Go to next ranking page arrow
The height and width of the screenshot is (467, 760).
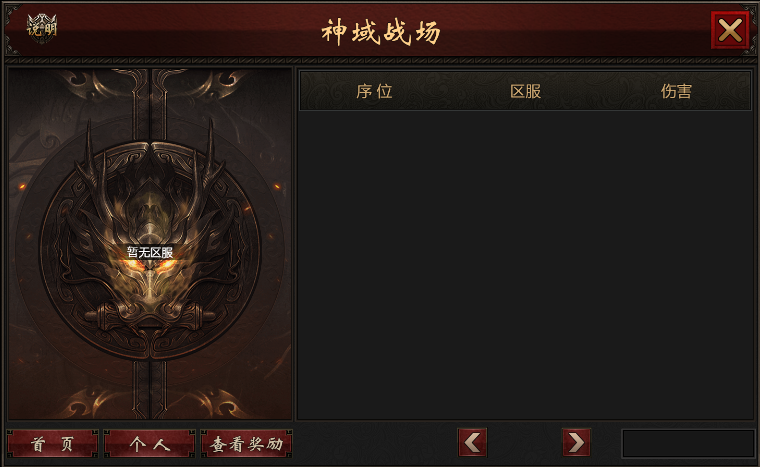click(576, 442)
